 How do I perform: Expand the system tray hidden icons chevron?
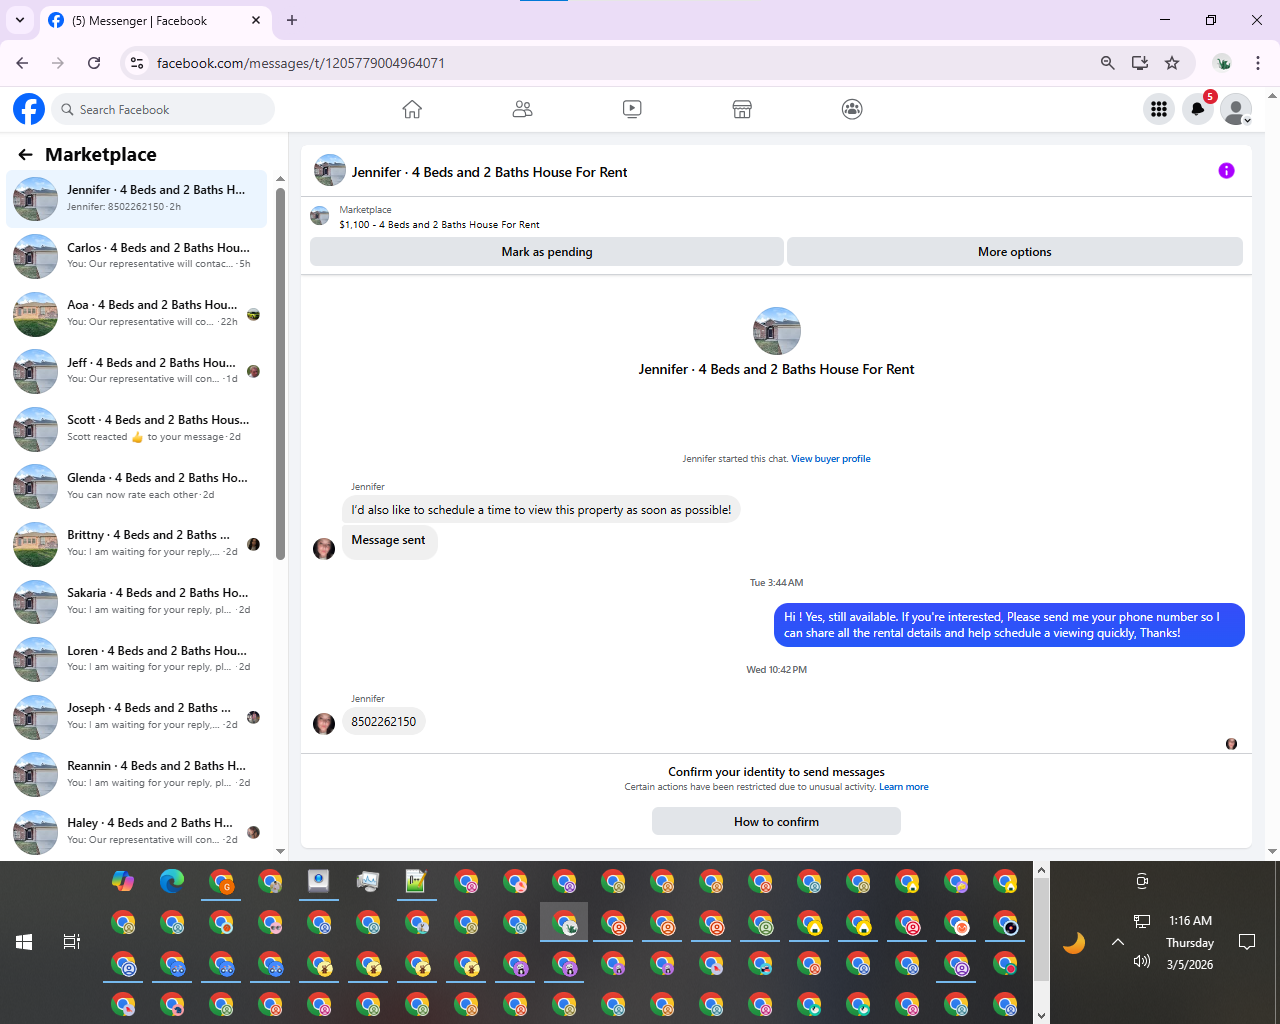(x=1118, y=942)
